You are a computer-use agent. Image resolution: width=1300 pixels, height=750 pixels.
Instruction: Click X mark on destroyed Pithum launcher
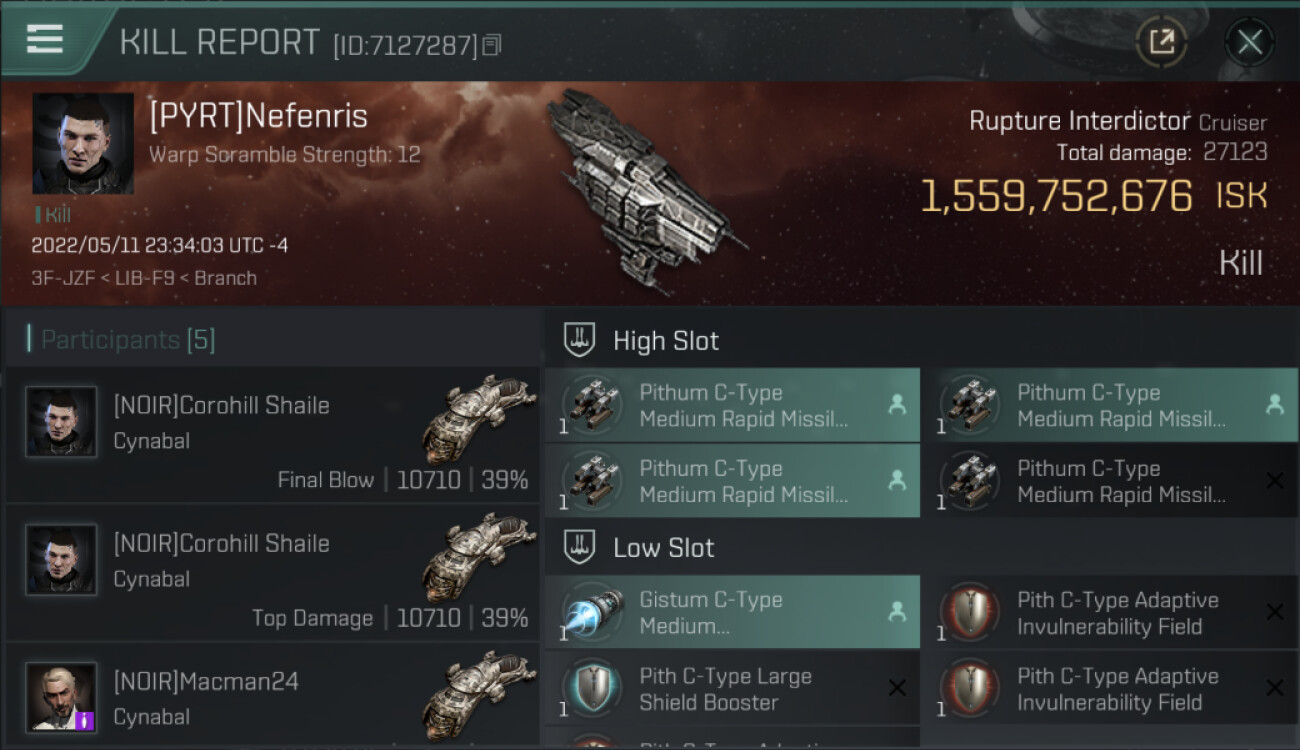(1274, 481)
